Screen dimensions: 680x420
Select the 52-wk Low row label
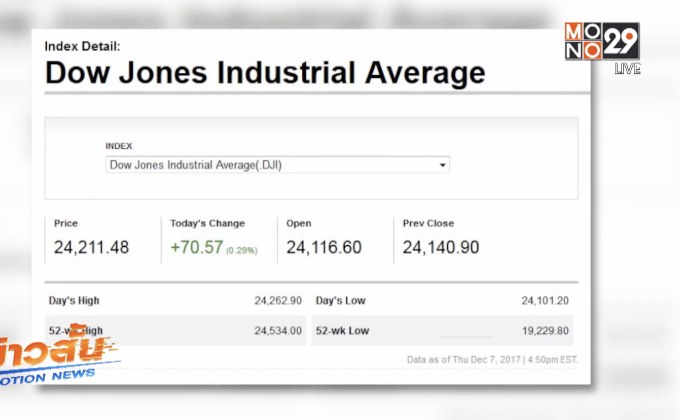click(x=342, y=330)
